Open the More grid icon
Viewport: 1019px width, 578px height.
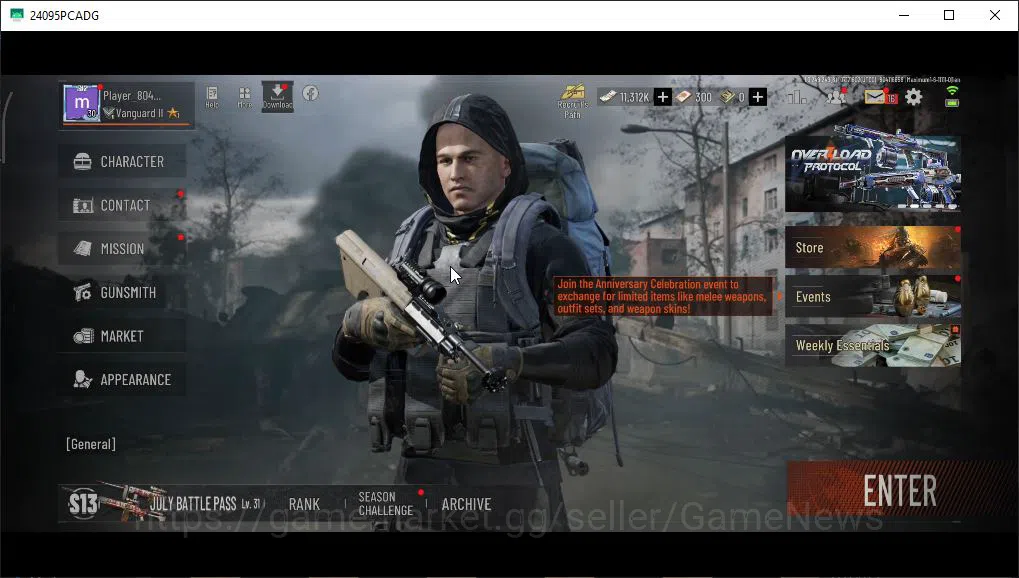(x=244, y=97)
